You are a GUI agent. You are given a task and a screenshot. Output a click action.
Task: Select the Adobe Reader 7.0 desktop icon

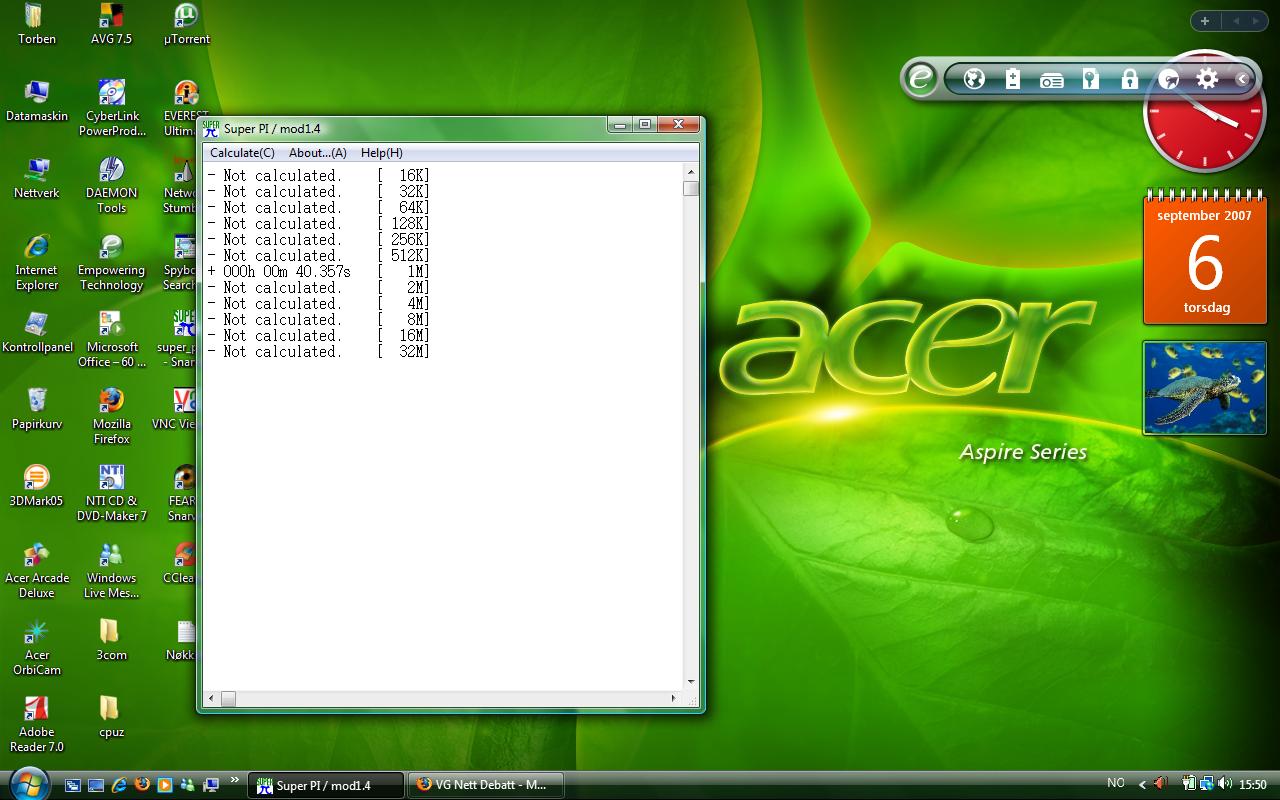(37, 724)
